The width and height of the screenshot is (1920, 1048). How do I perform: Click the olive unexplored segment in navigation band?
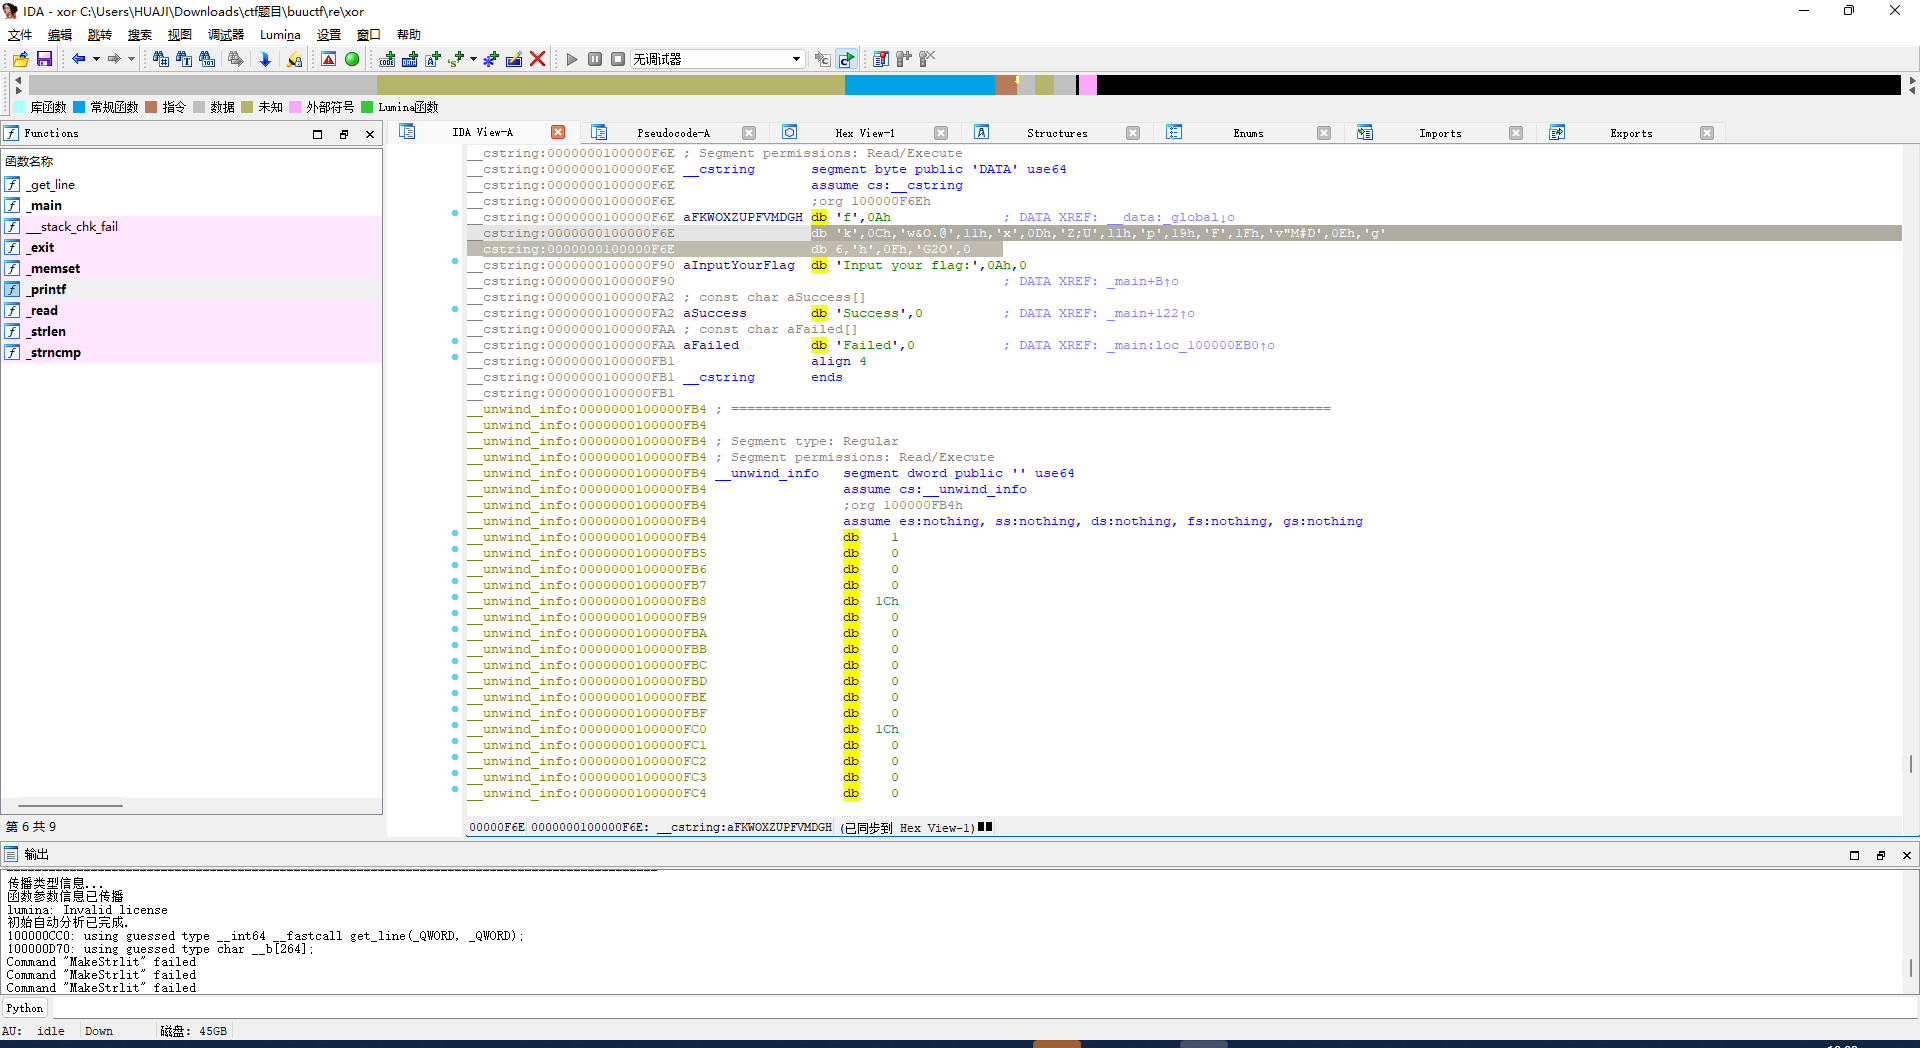(610, 85)
